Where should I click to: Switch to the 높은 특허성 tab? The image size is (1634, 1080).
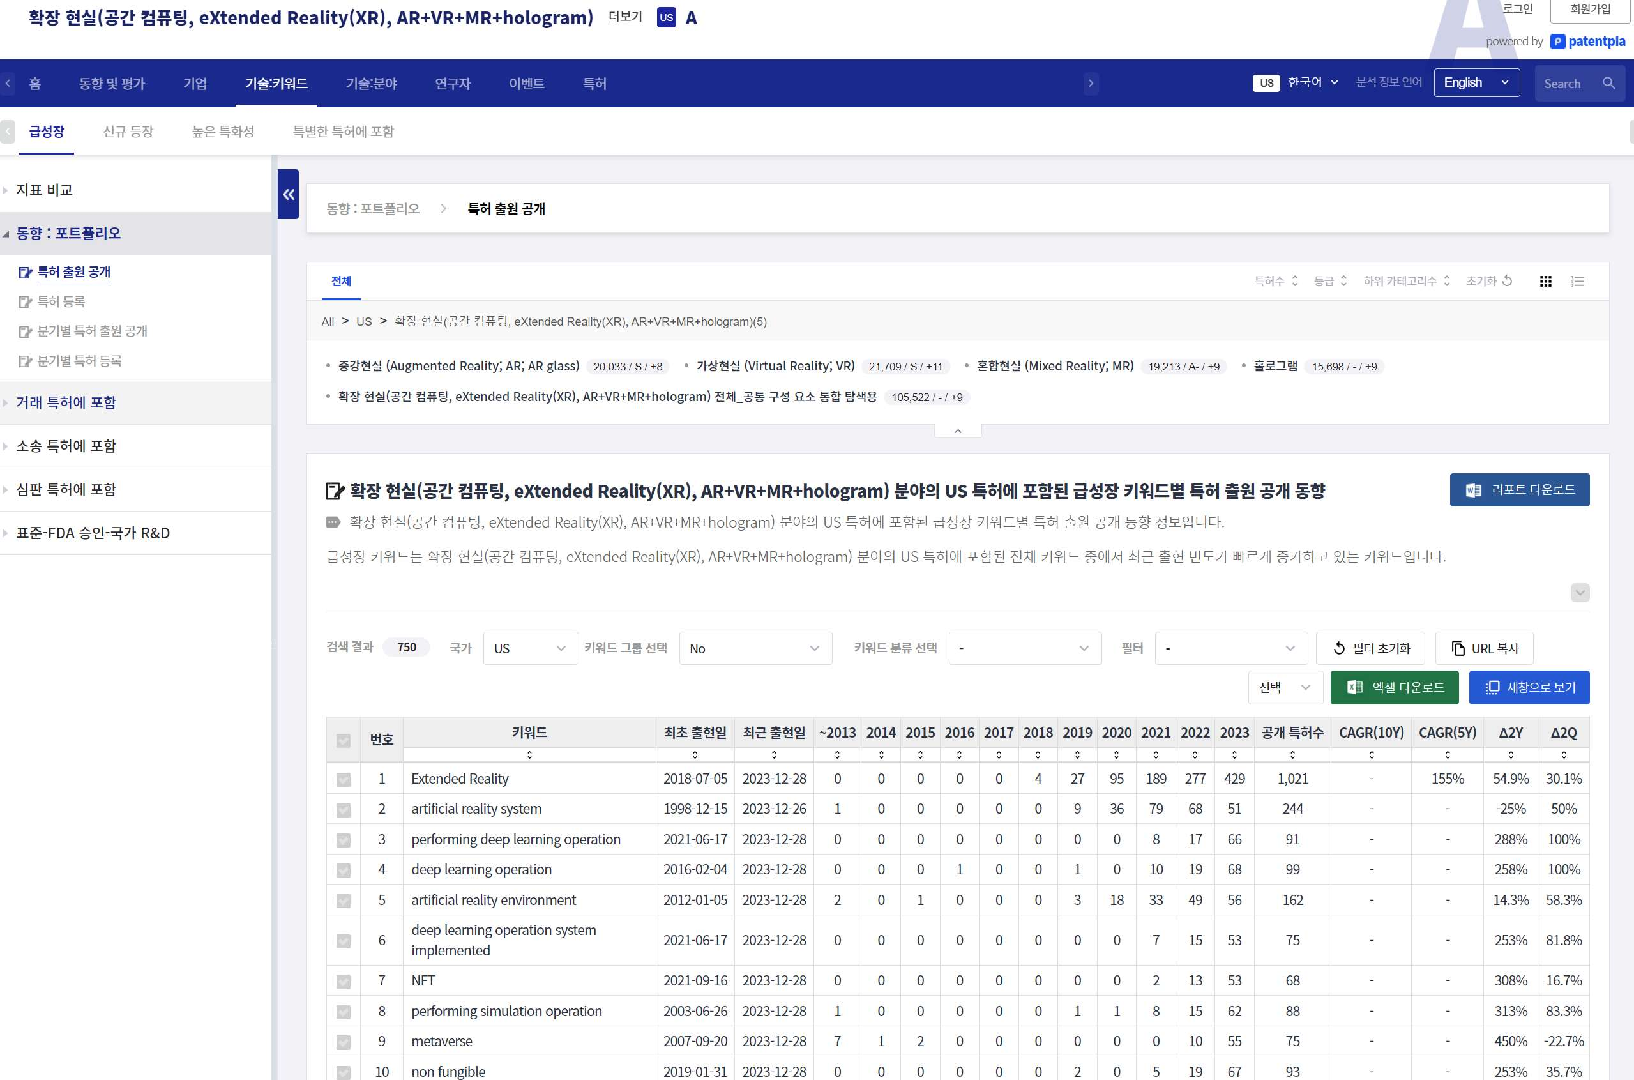[x=223, y=131]
